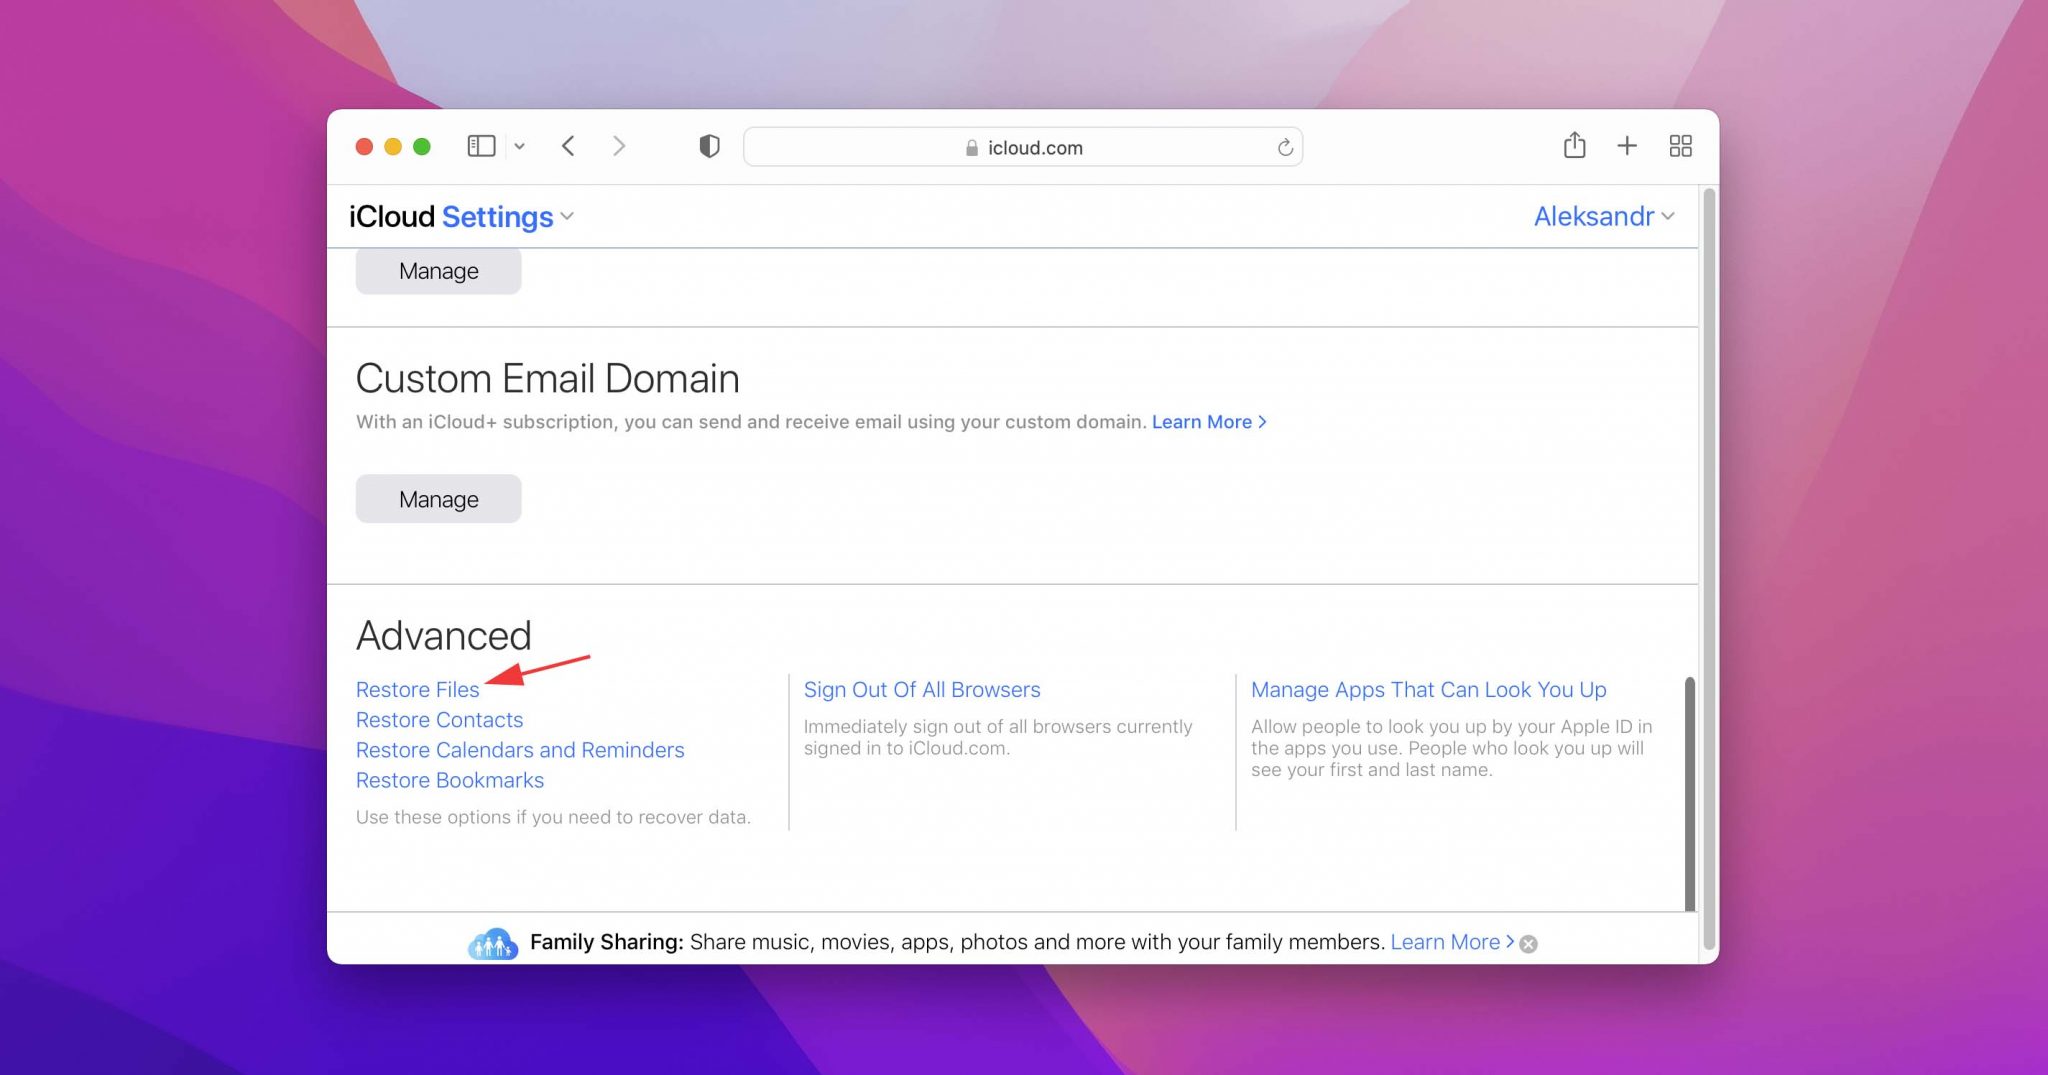Go back with the back arrow
The width and height of the screenshot is (2048, 1075).
coord(568,146)
